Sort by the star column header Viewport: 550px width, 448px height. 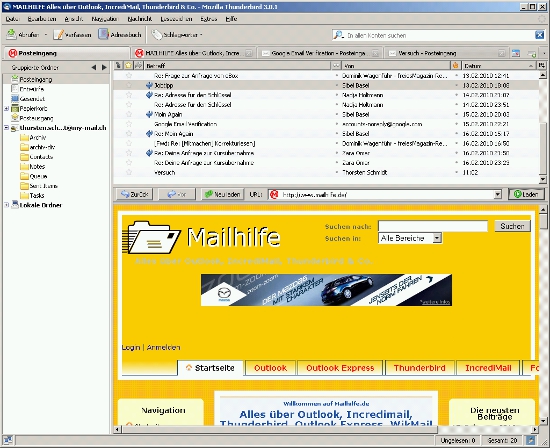(x=128, y=65)
